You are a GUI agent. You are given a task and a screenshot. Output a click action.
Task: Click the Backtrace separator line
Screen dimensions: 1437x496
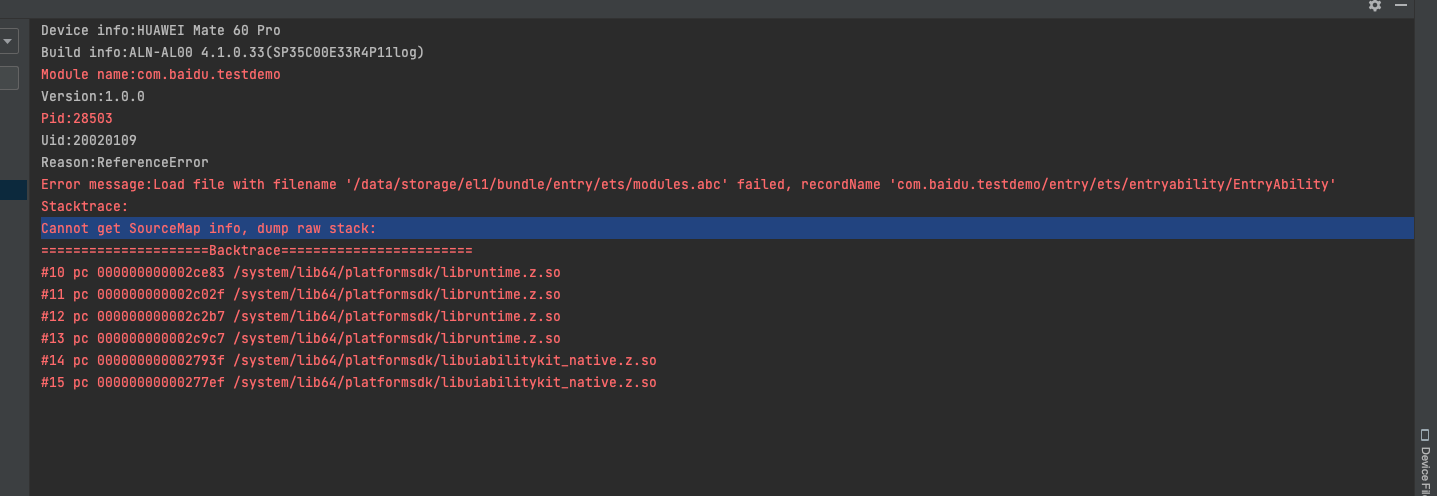[257, 250]
